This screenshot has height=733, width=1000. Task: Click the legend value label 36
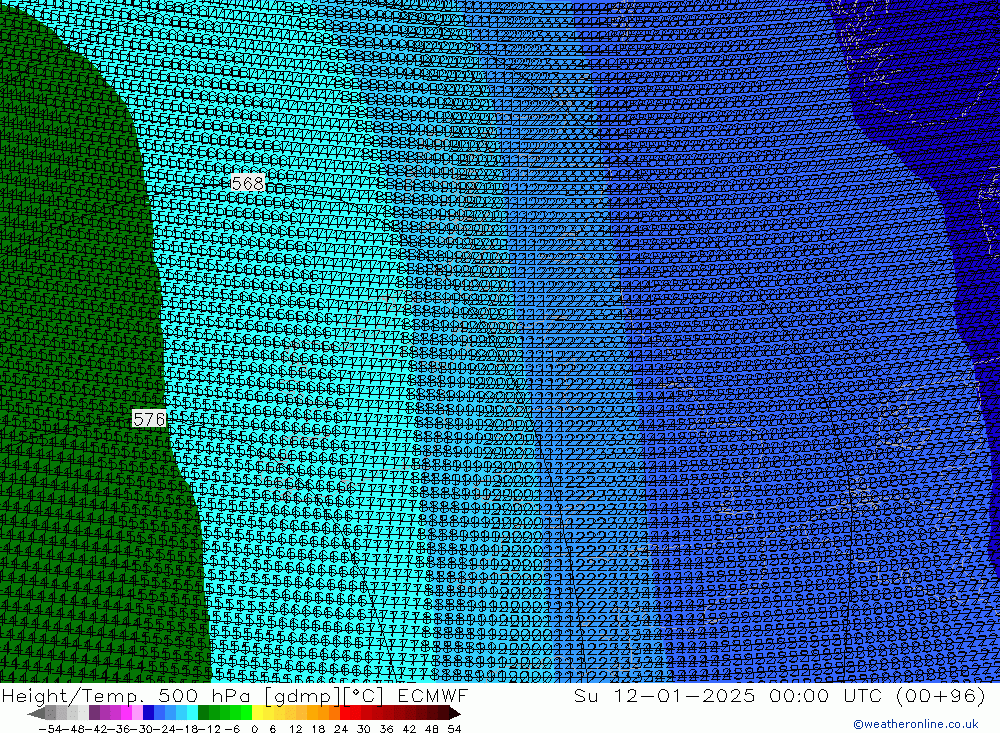coord(386,729)
